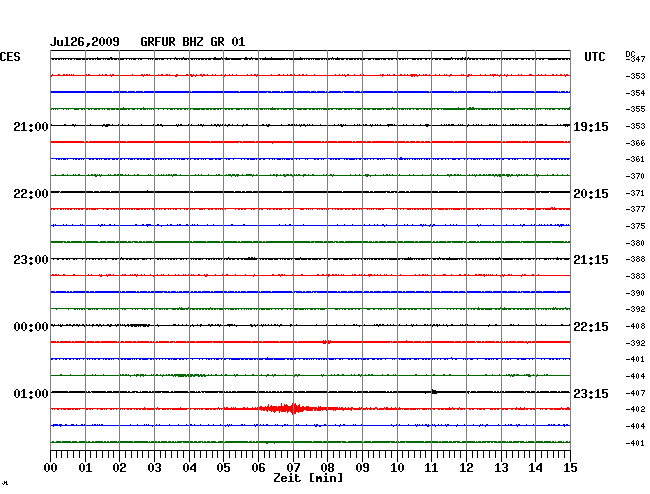Click the date label Jul26,2009
This screenshot has height=494, width=650.
85,42
